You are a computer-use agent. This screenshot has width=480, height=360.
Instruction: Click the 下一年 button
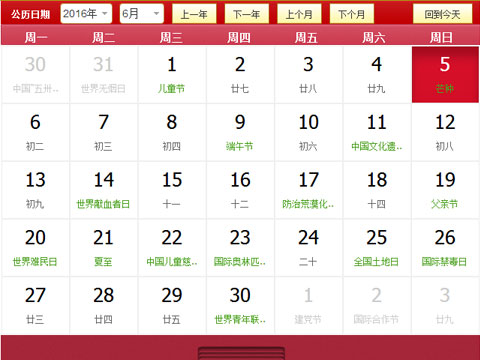247,14
